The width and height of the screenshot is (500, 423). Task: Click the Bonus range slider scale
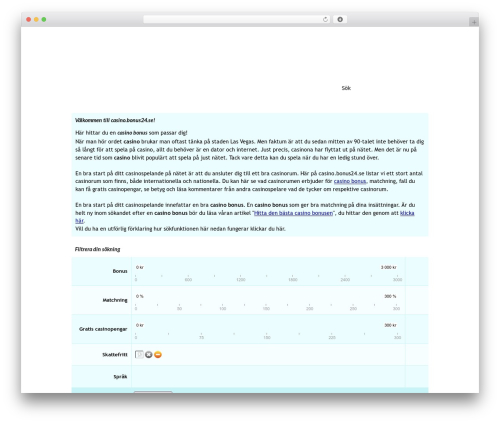tap(268, 278)
